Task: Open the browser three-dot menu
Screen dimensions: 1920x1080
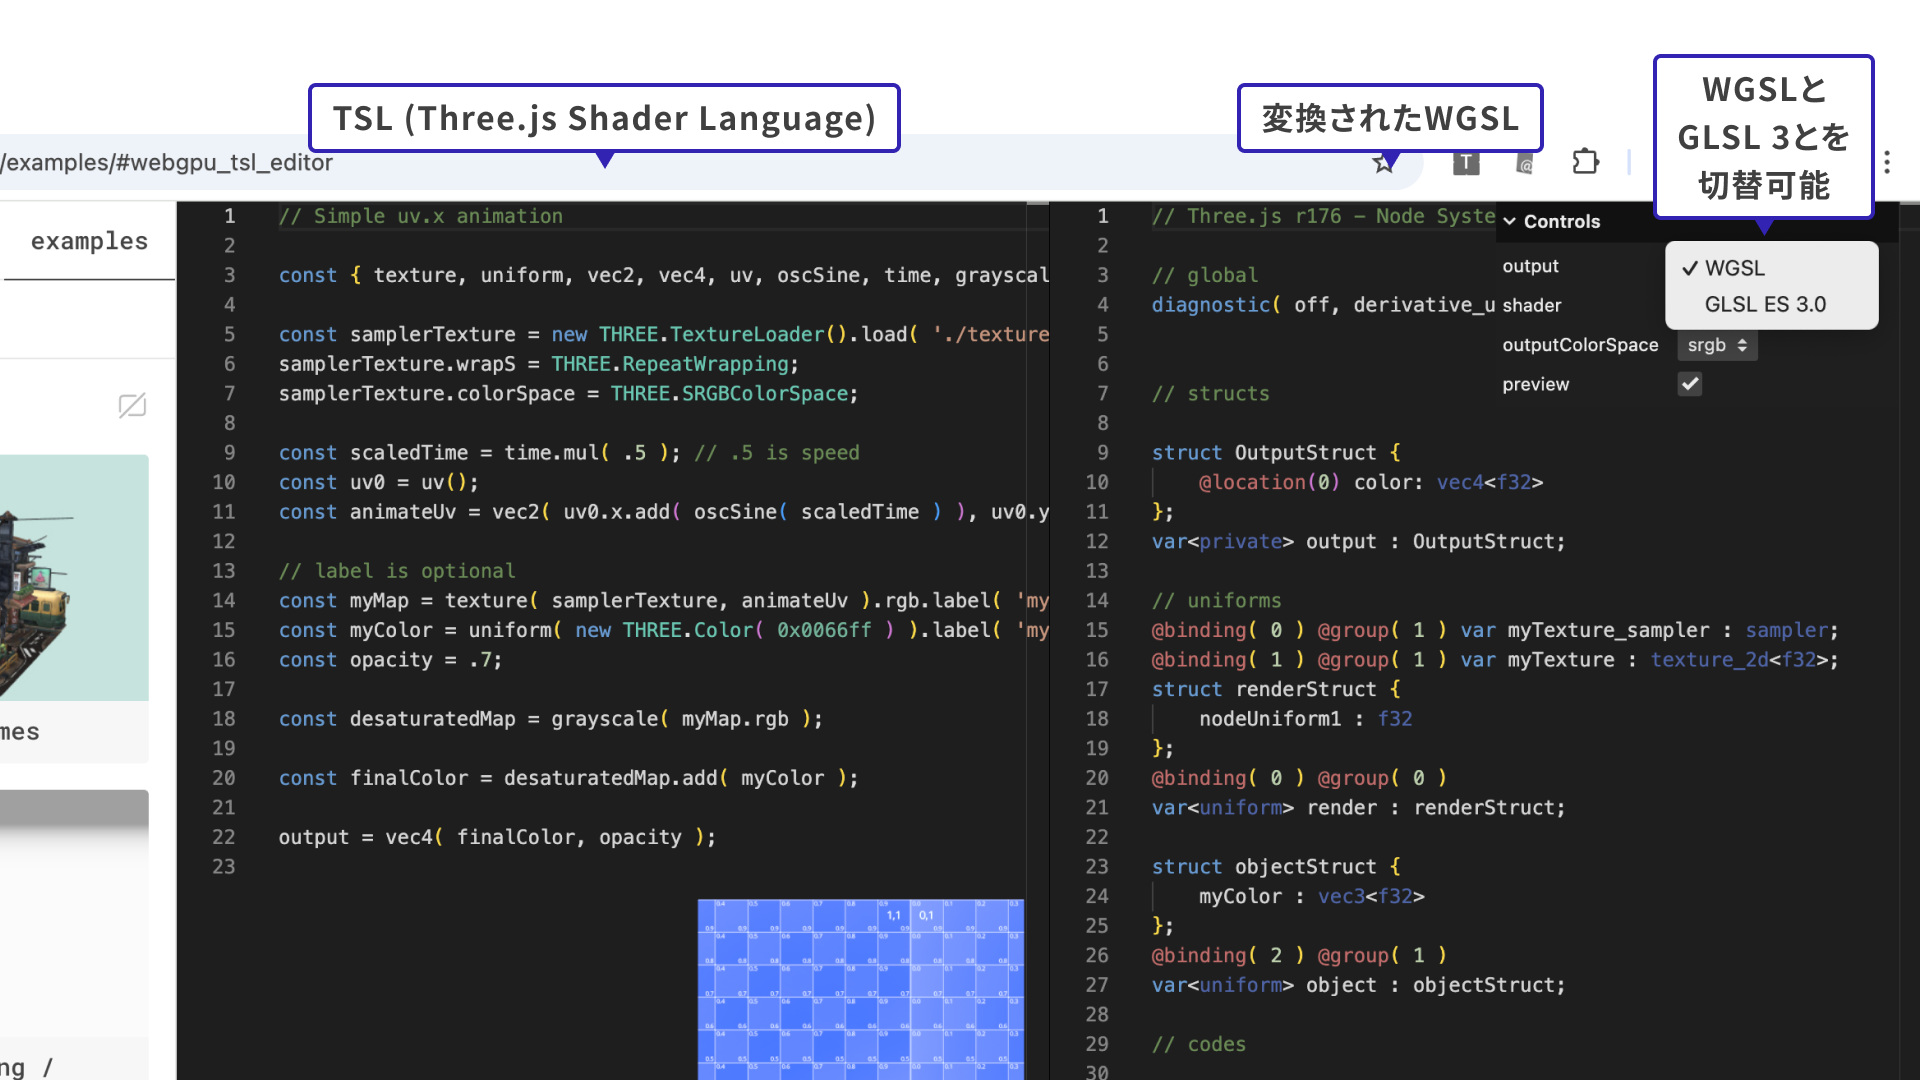Action: click(x=1887, y=162)
